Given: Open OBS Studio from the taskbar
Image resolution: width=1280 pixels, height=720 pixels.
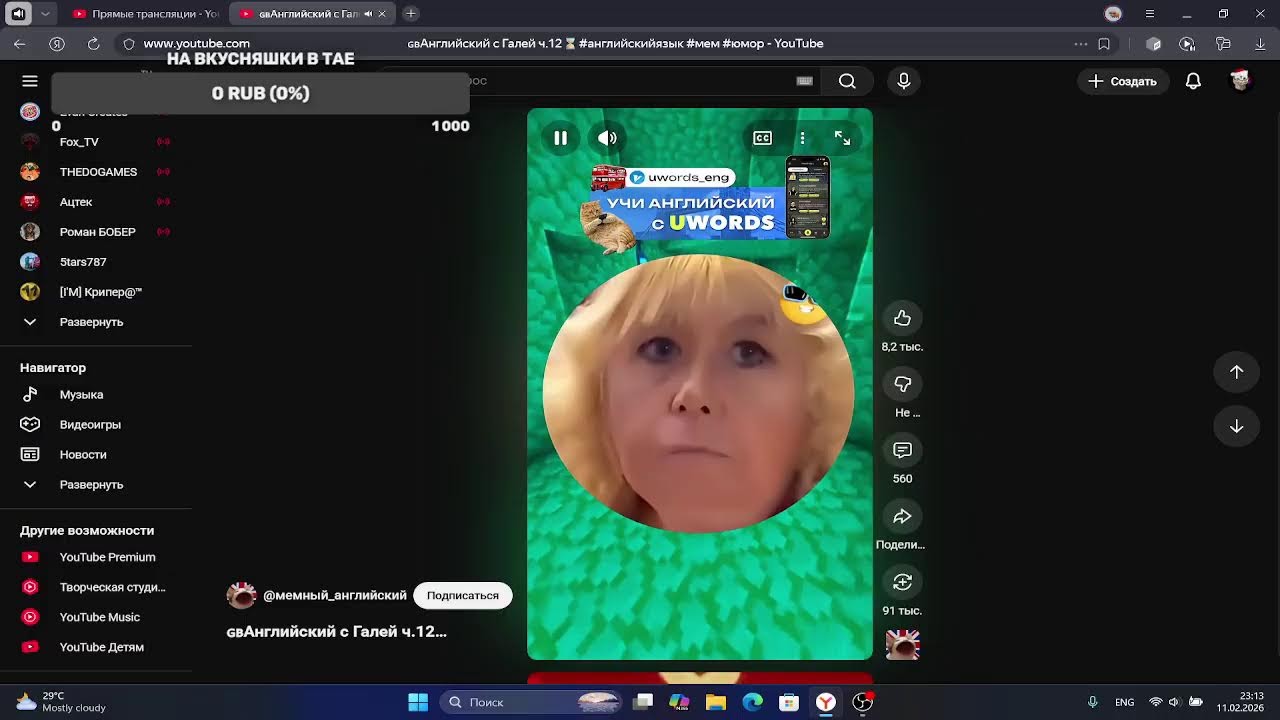Looking at the screenshot, I should pos(862,702).
